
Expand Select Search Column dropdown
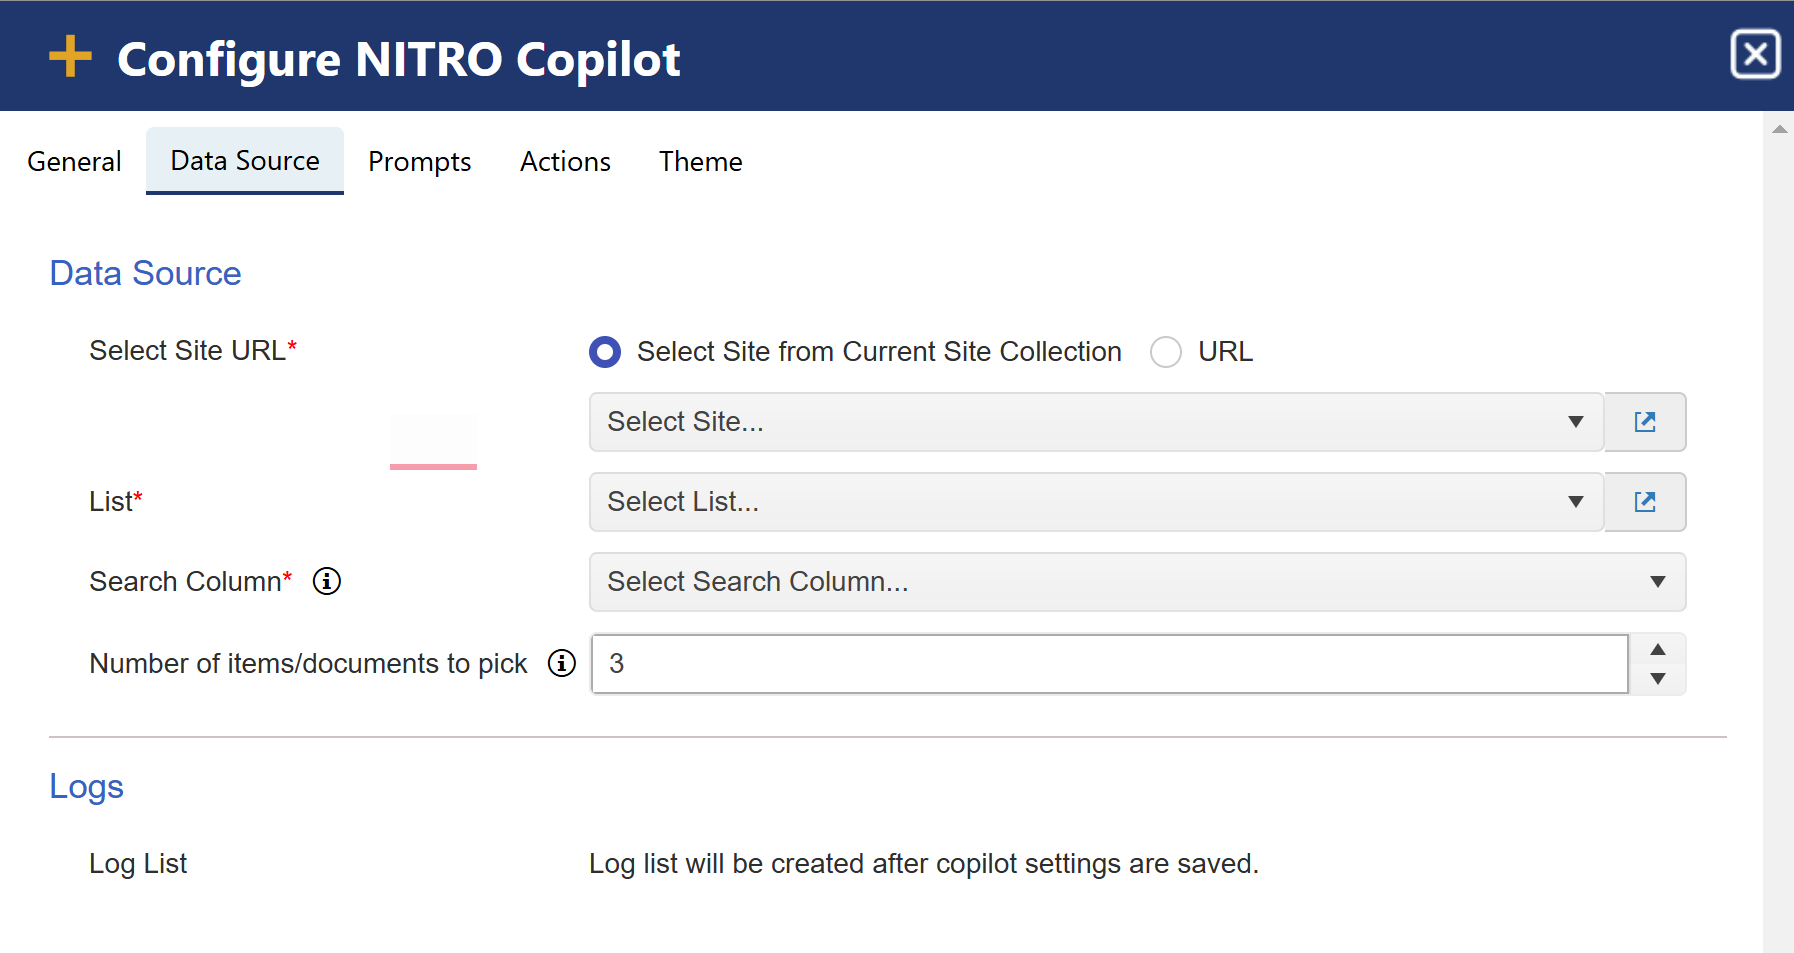[1137, 582]
